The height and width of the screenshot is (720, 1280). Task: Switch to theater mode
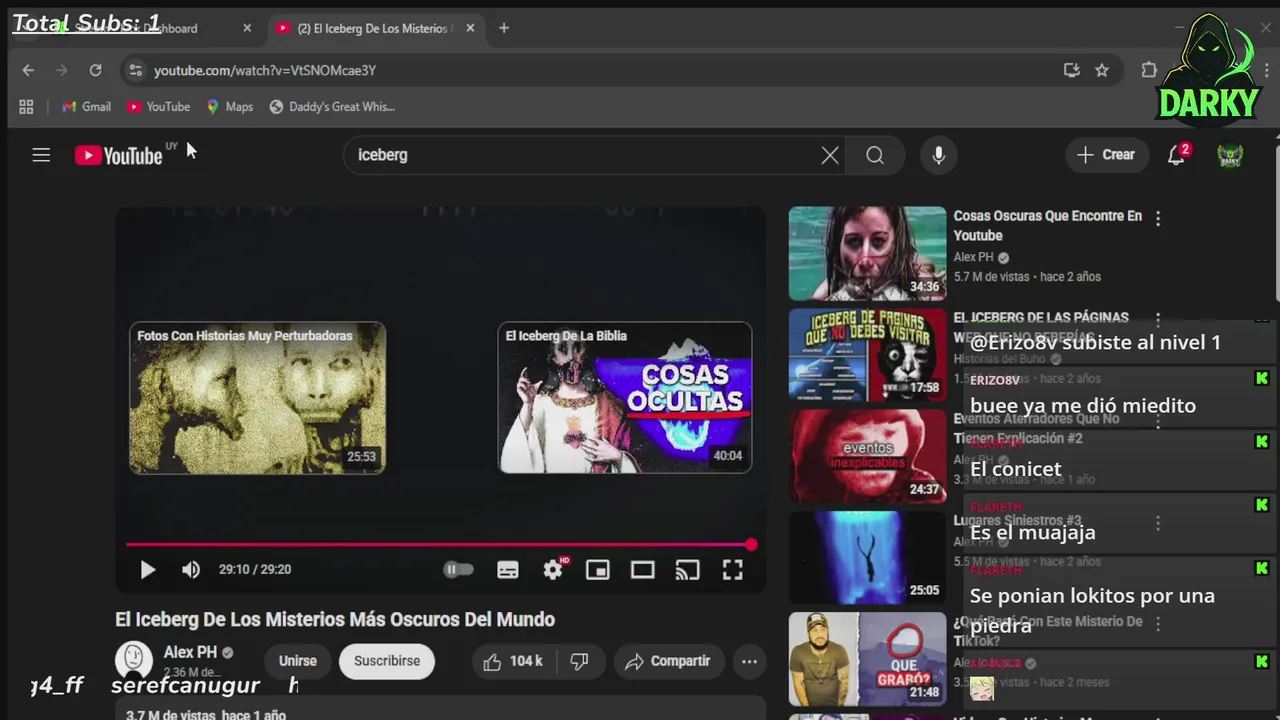pos(643,570)
